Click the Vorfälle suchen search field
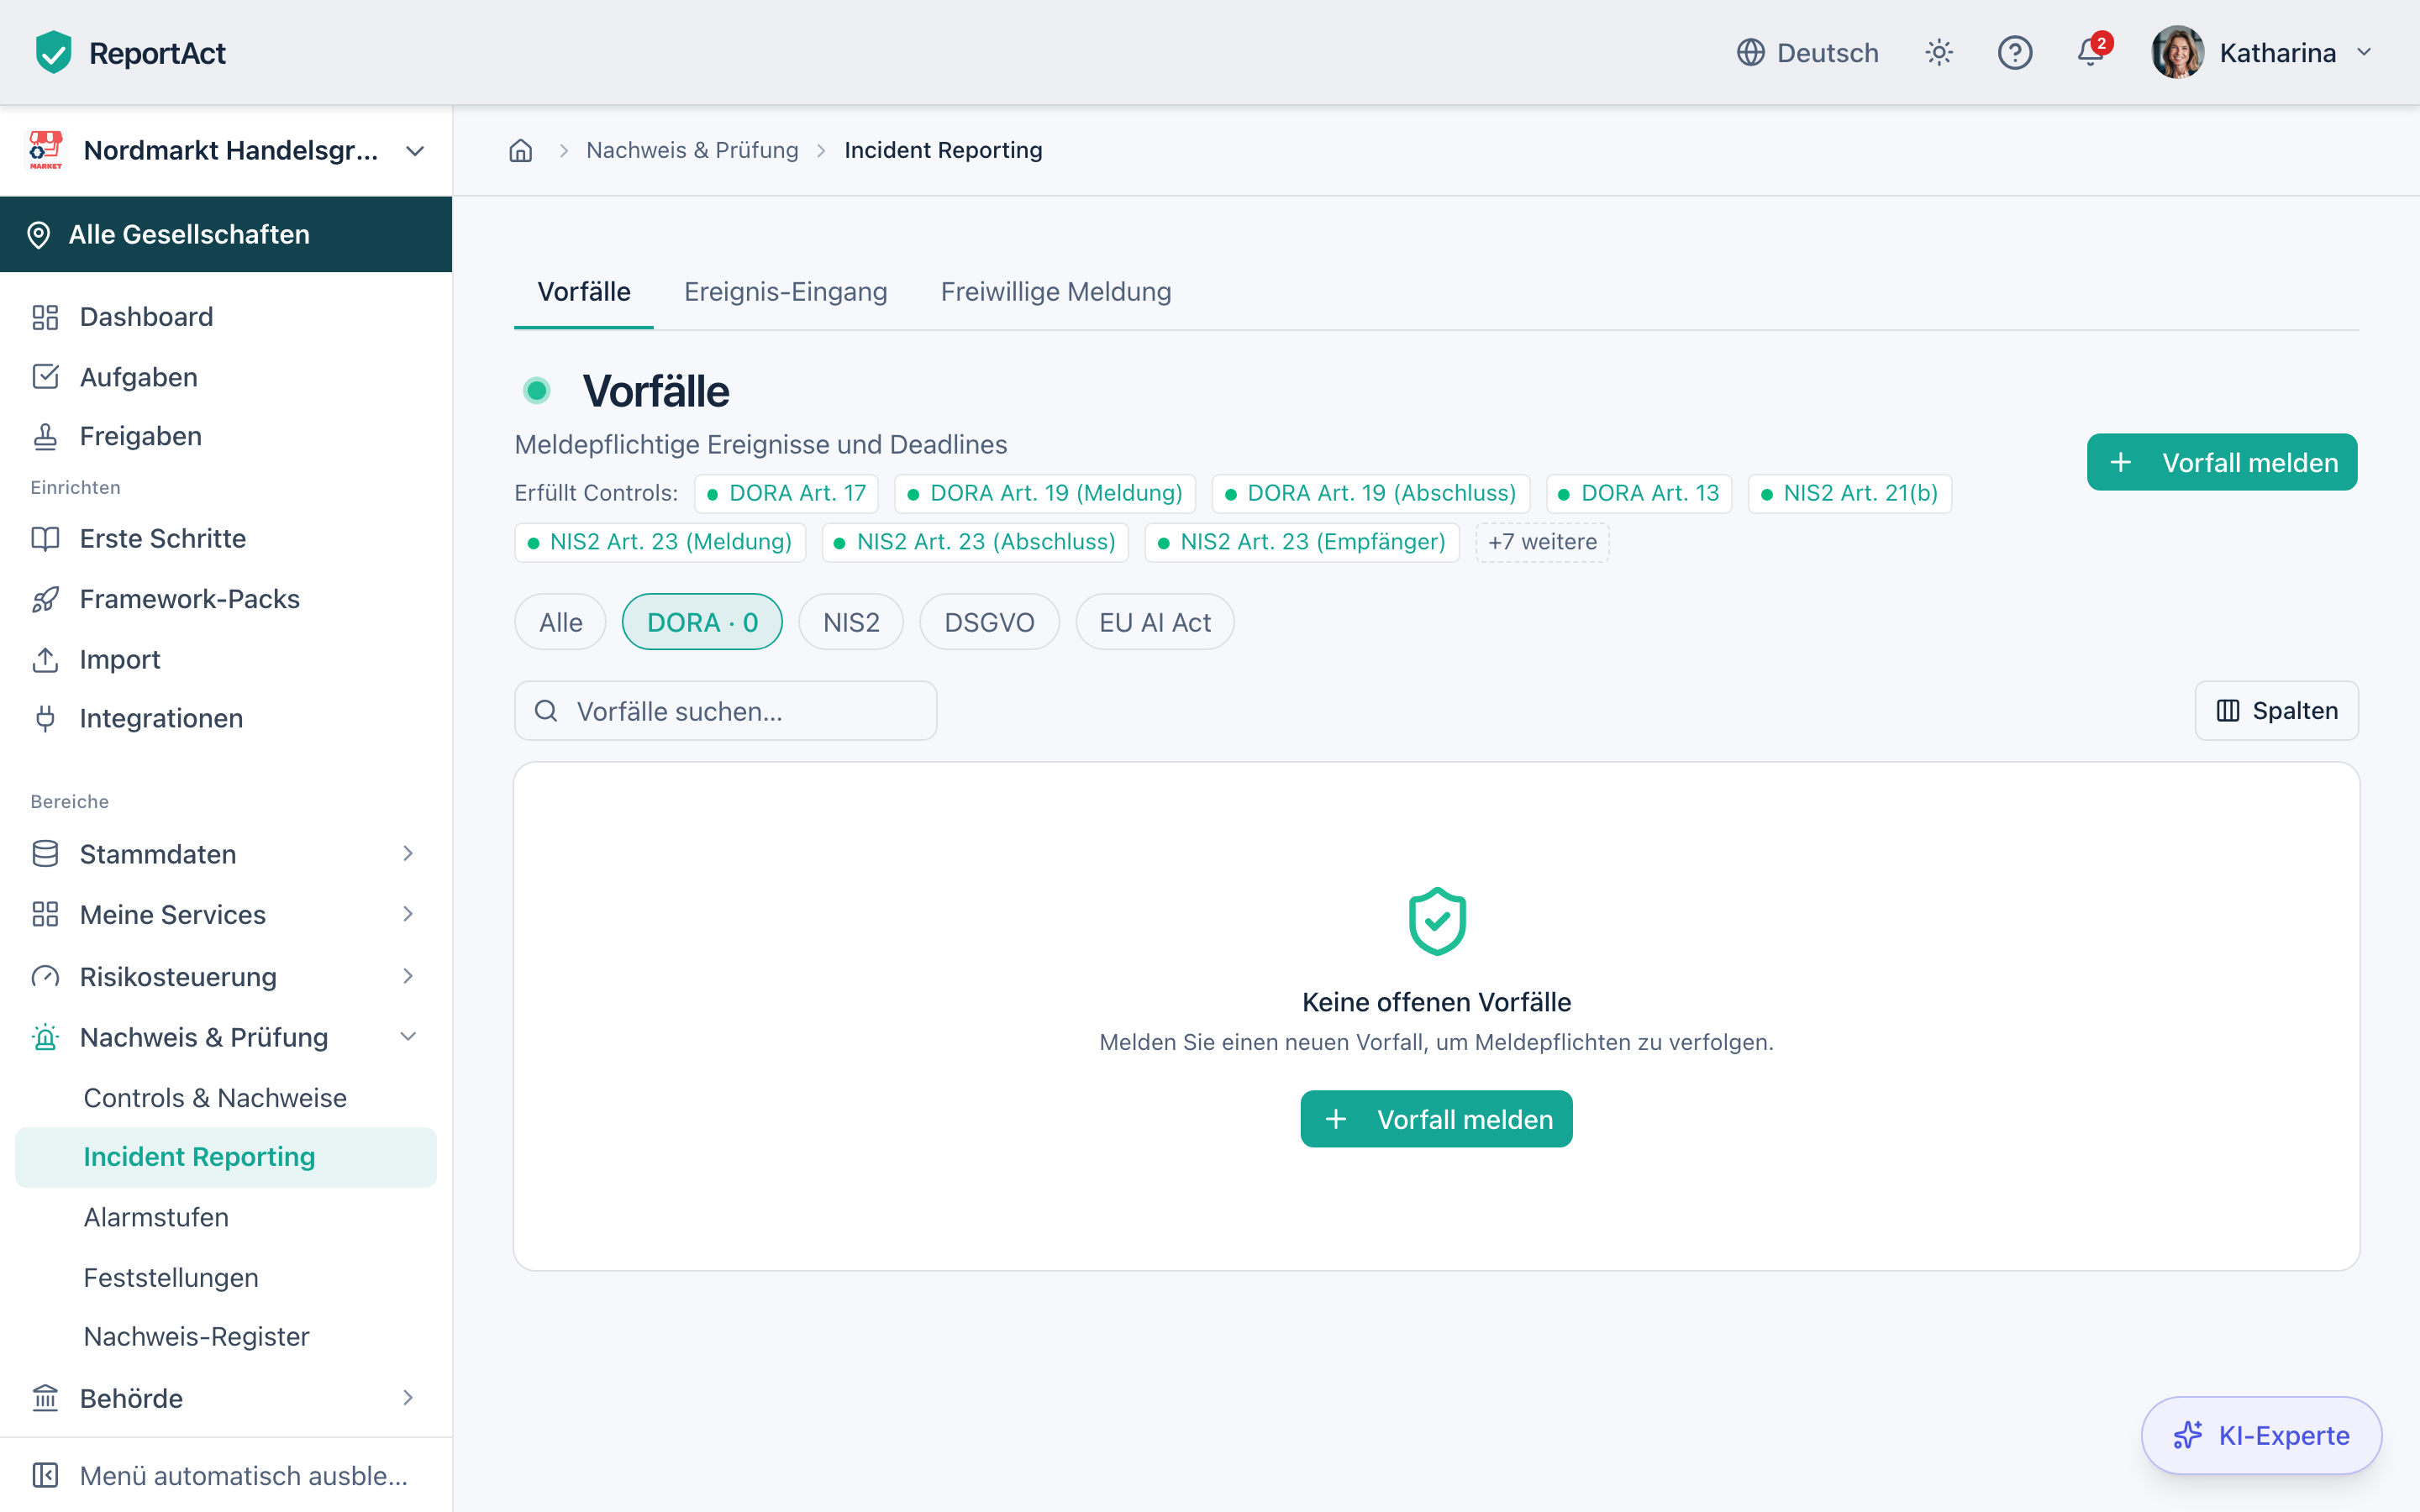The height and width of the screenshot is (1512, 2420). point(725,711)
